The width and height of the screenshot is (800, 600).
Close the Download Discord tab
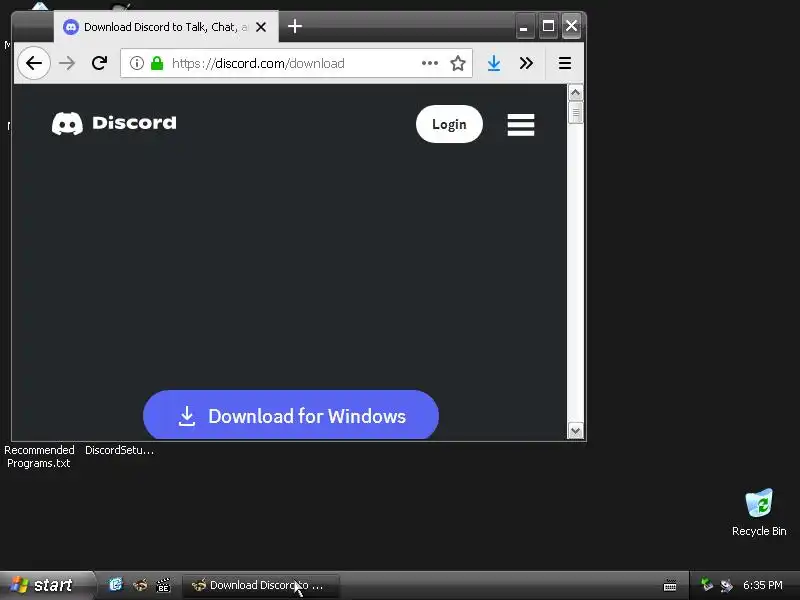coord(261,27)
